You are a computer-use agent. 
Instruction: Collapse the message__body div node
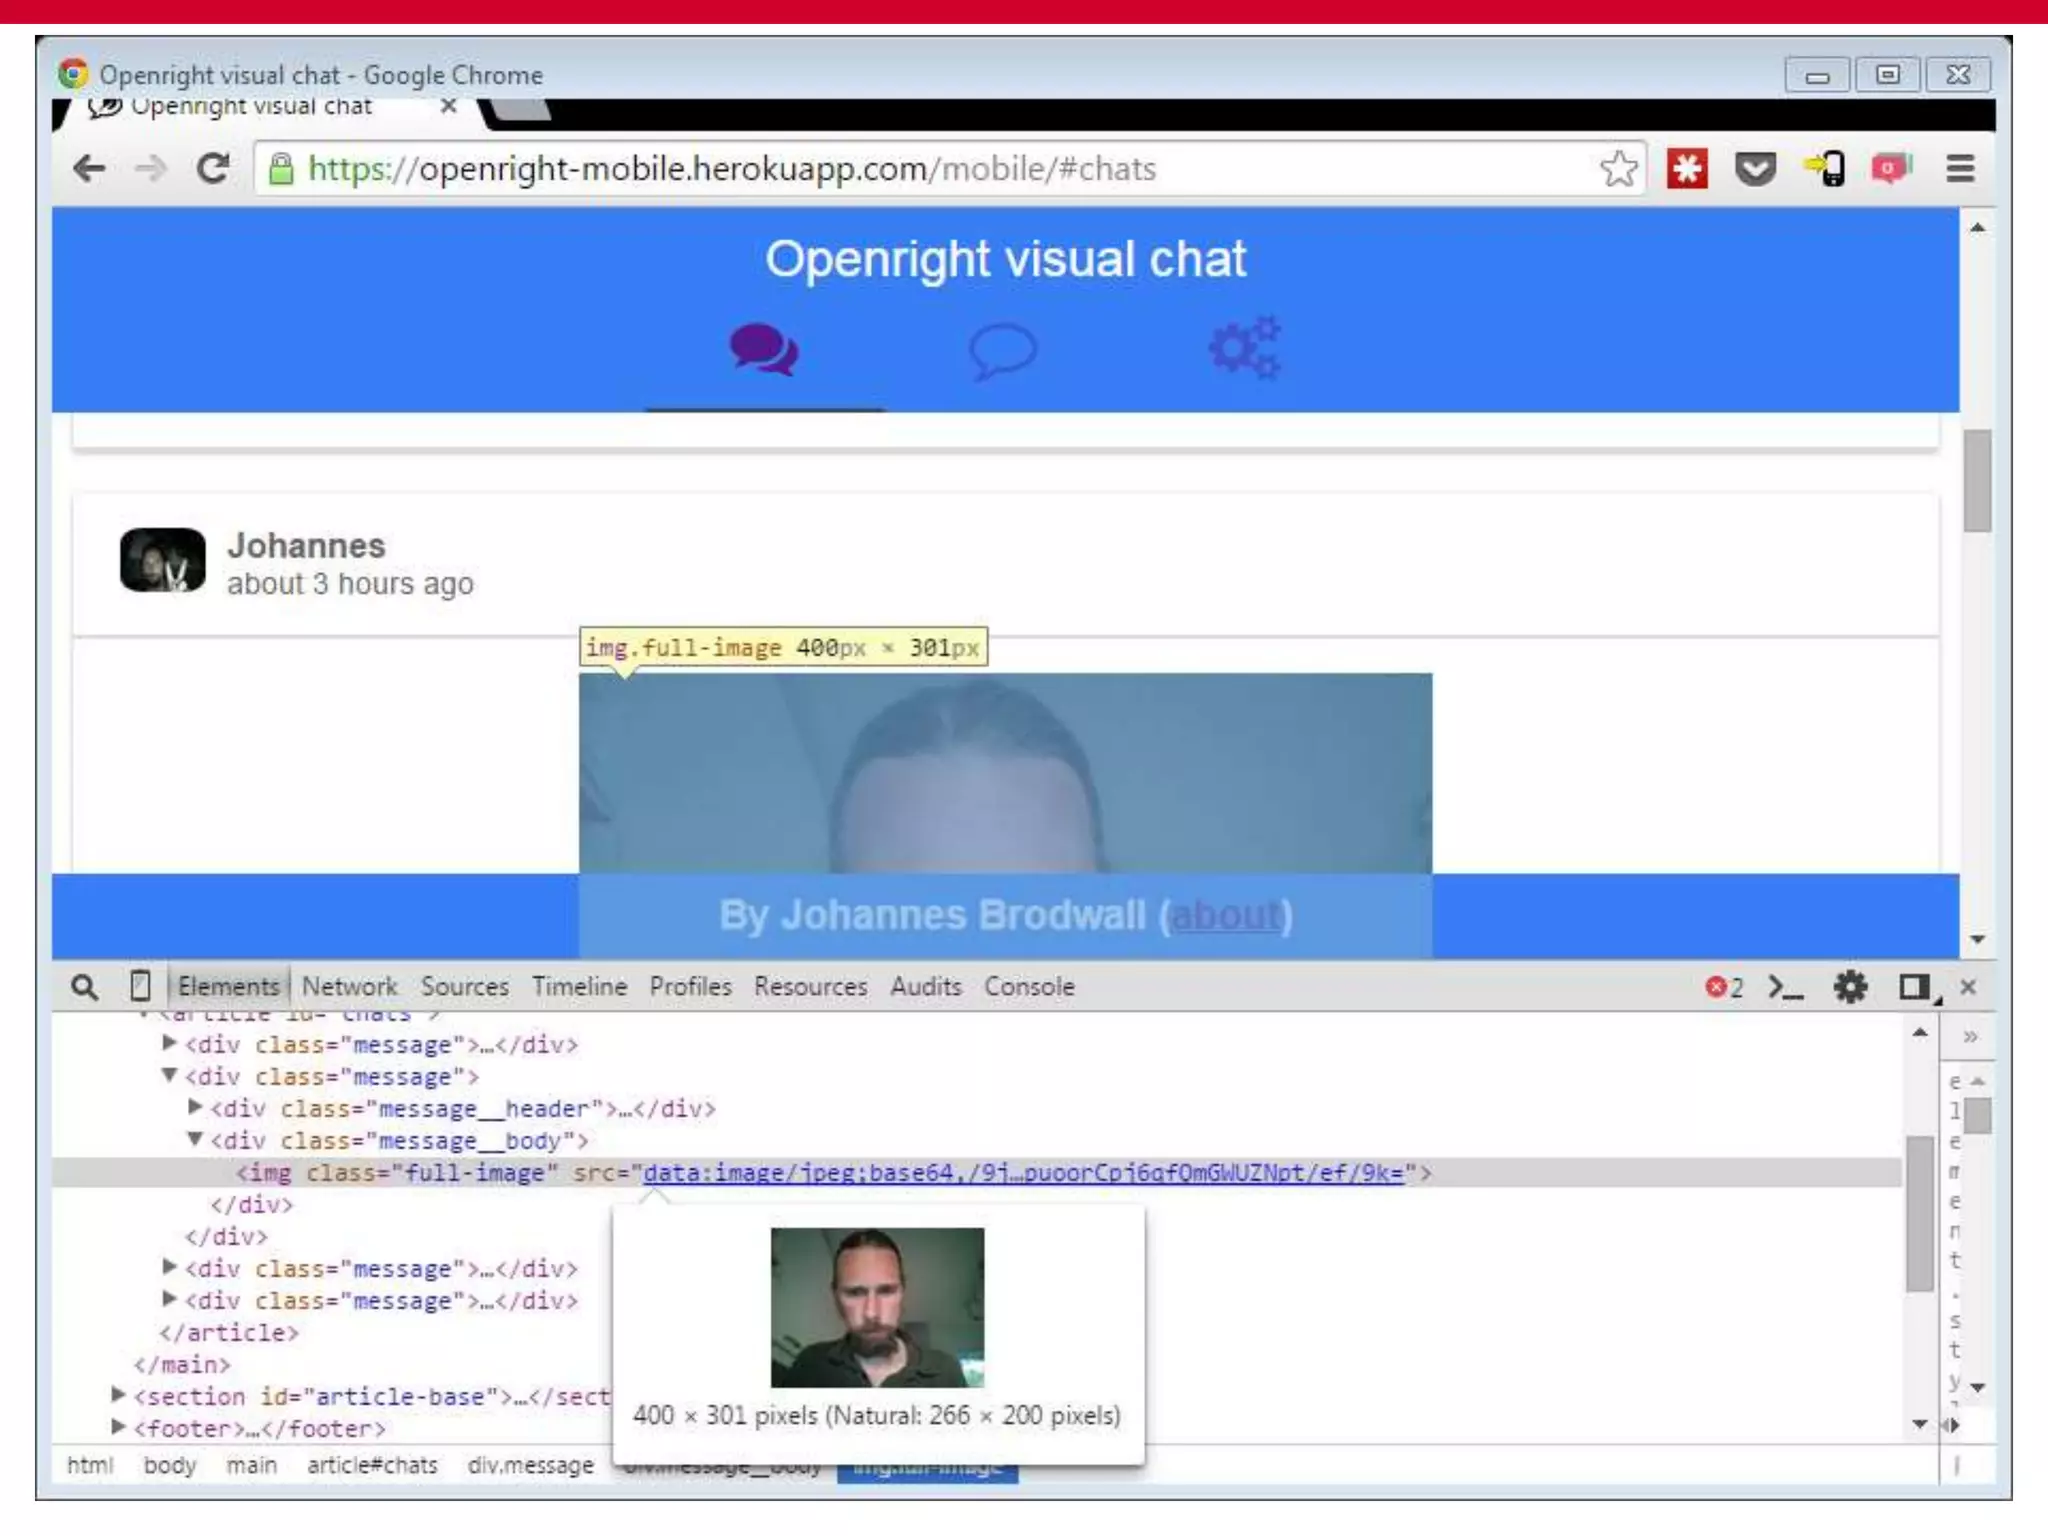[196, 1139]
